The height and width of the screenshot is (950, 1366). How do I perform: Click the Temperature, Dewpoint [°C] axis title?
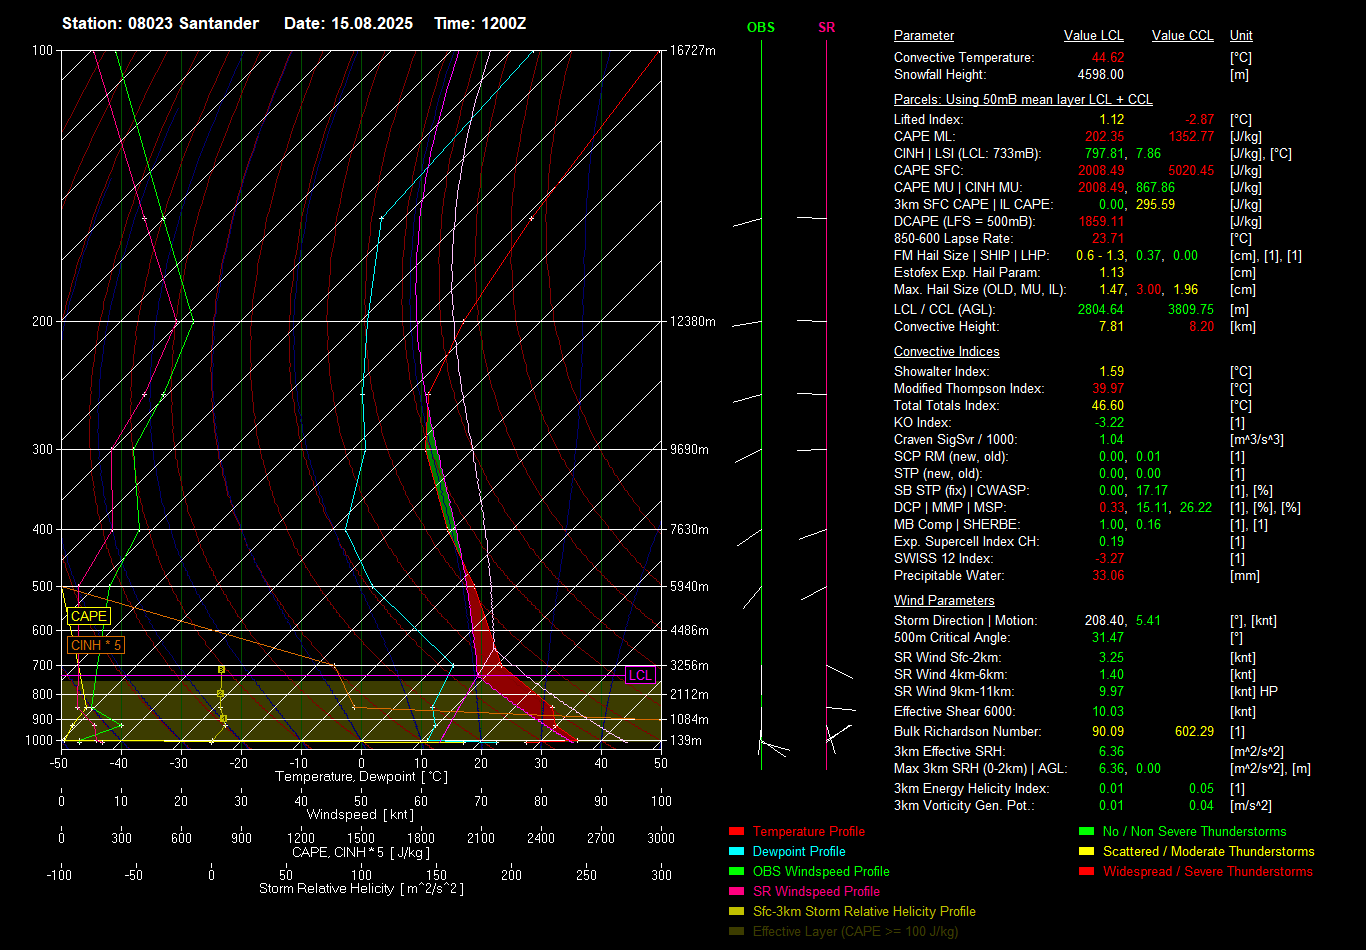pos(361,777)
